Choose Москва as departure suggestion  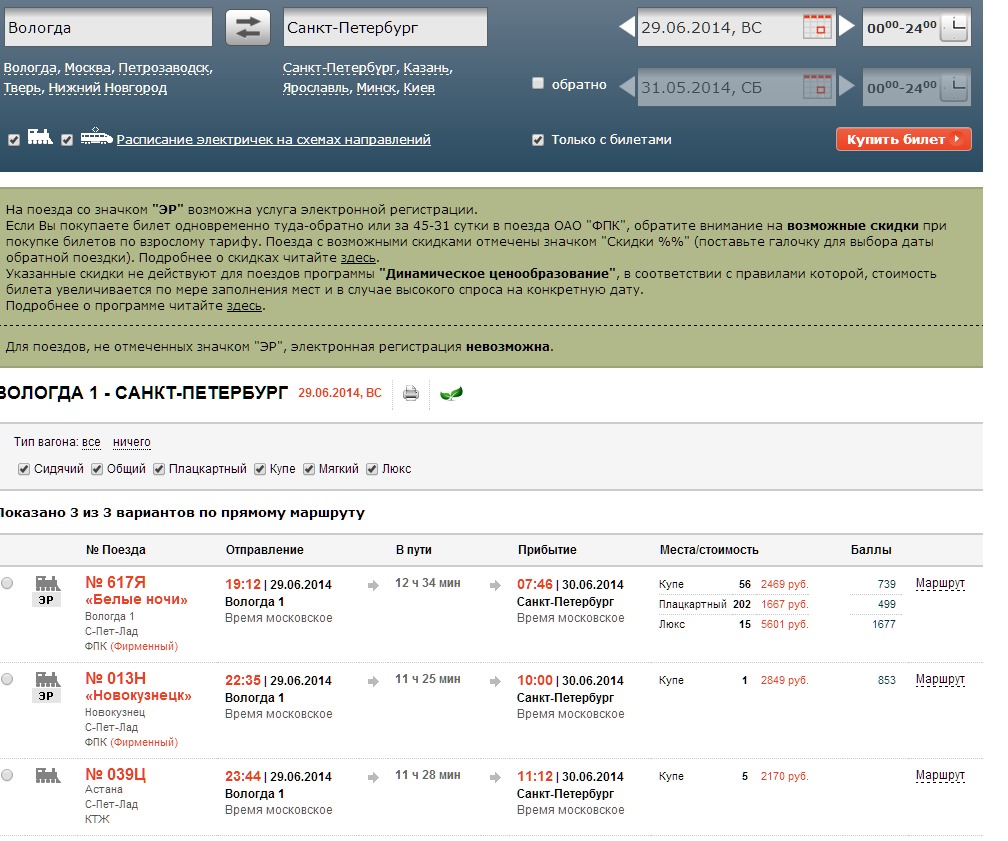click(87, 69)
